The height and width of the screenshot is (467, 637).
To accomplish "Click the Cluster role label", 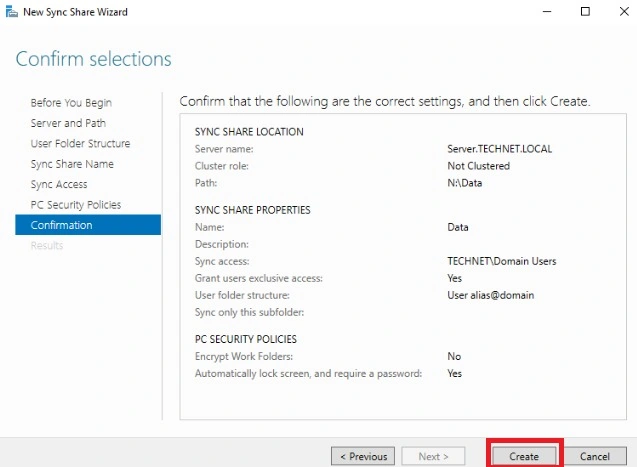I will pos(222,166).
